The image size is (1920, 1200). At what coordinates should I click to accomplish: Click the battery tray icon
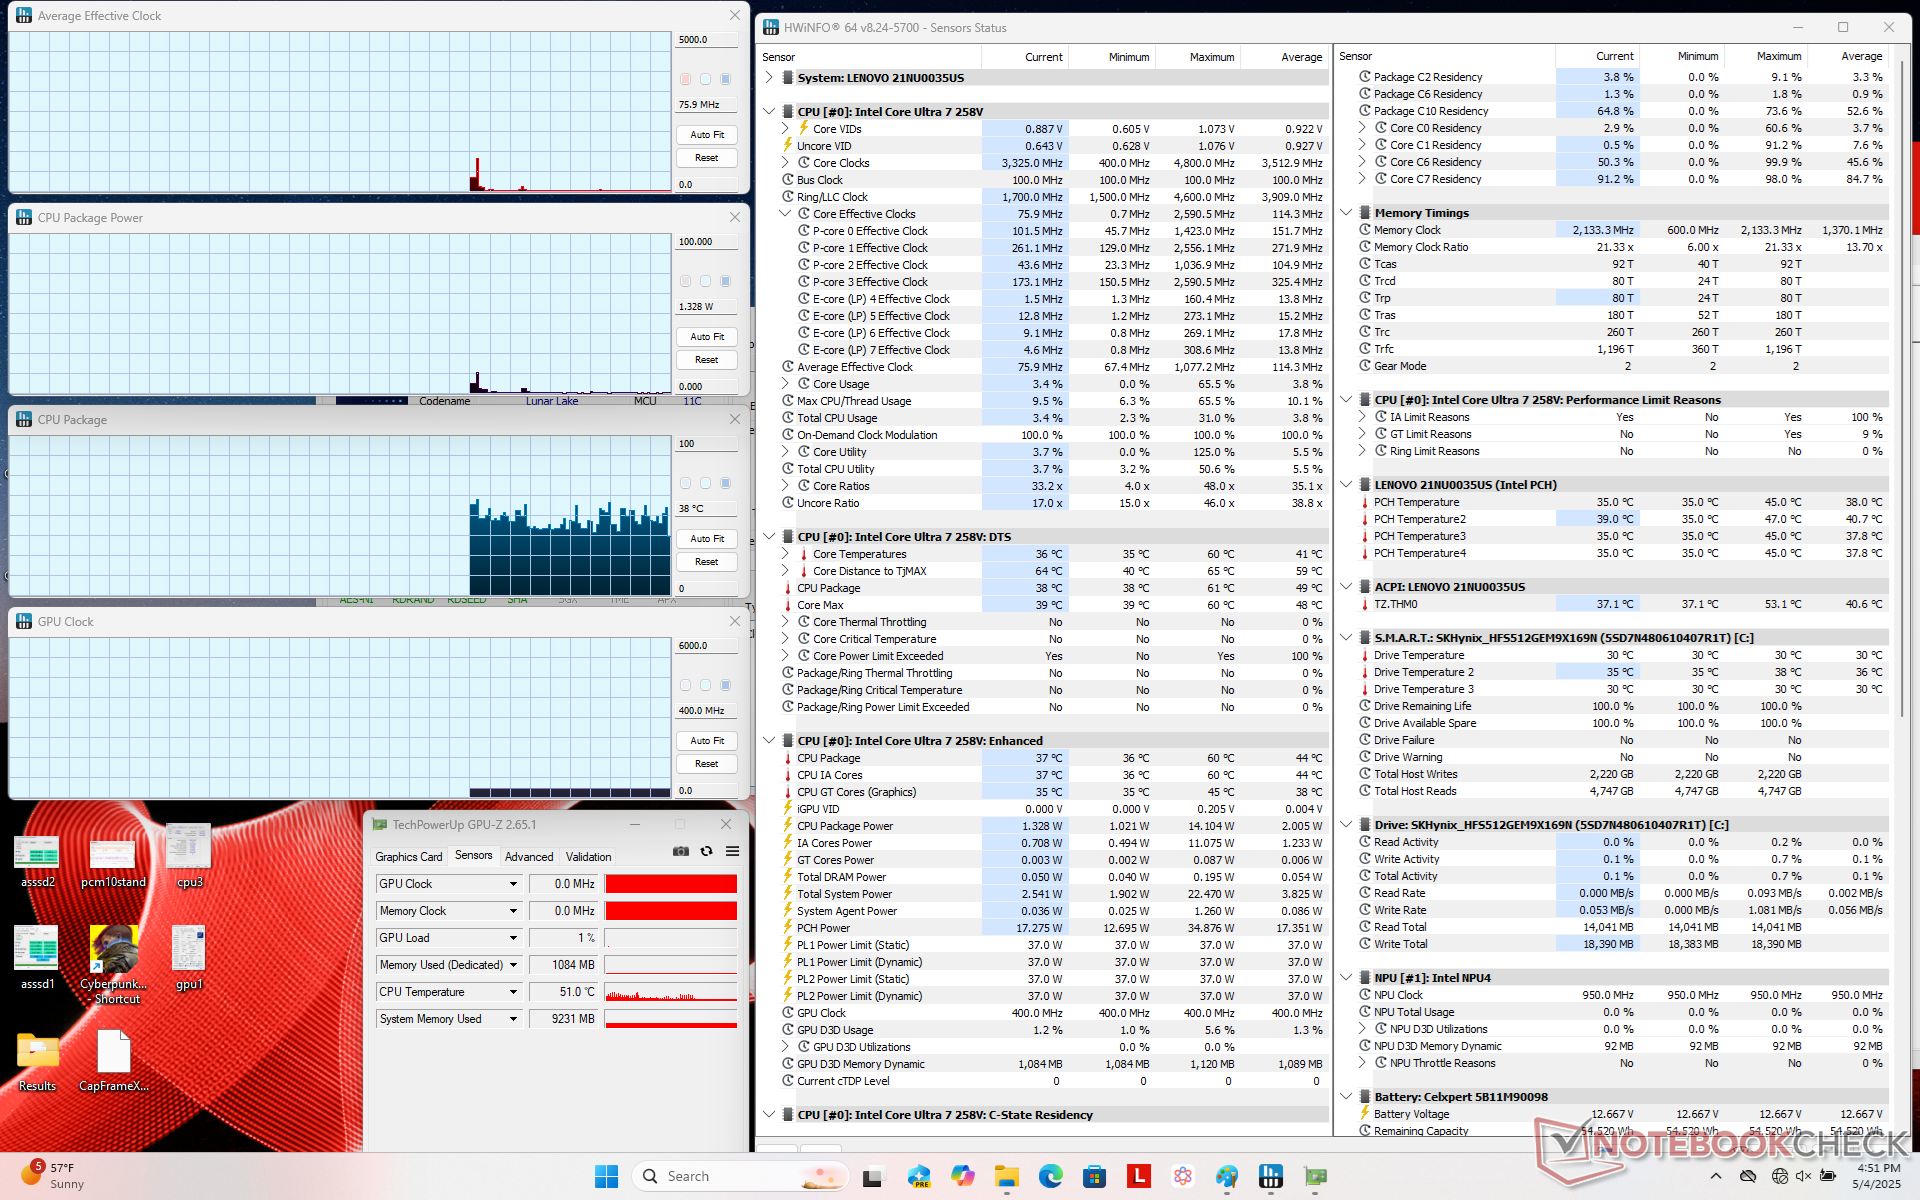1827,1176
